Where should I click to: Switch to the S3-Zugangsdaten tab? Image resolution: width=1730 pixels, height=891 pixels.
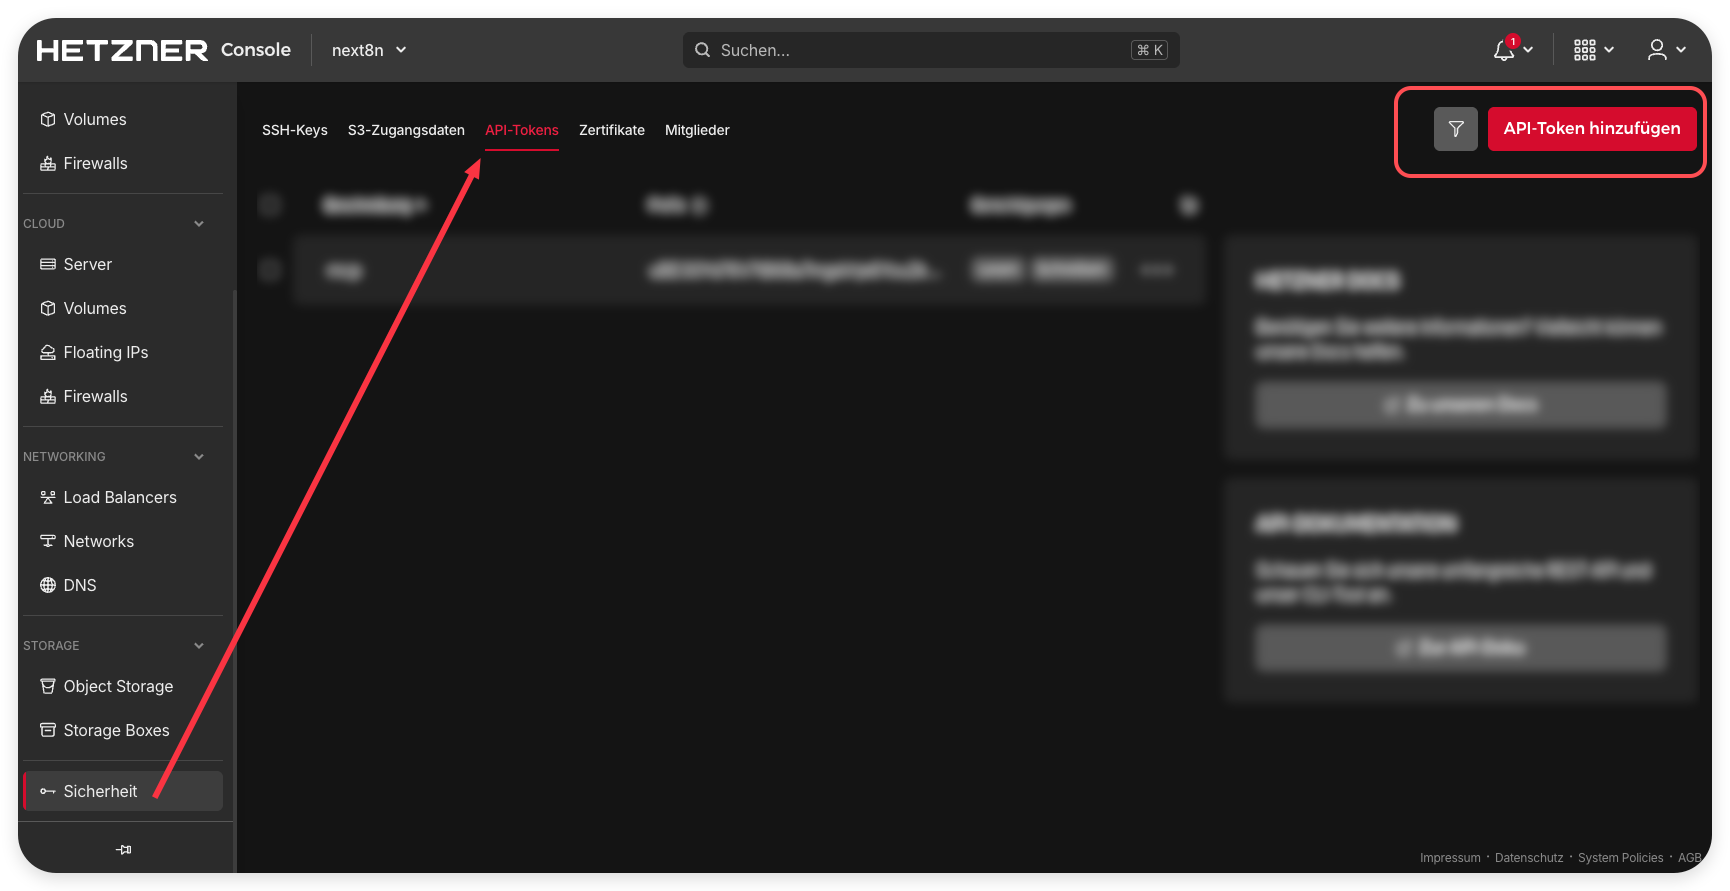pos(406,130)
